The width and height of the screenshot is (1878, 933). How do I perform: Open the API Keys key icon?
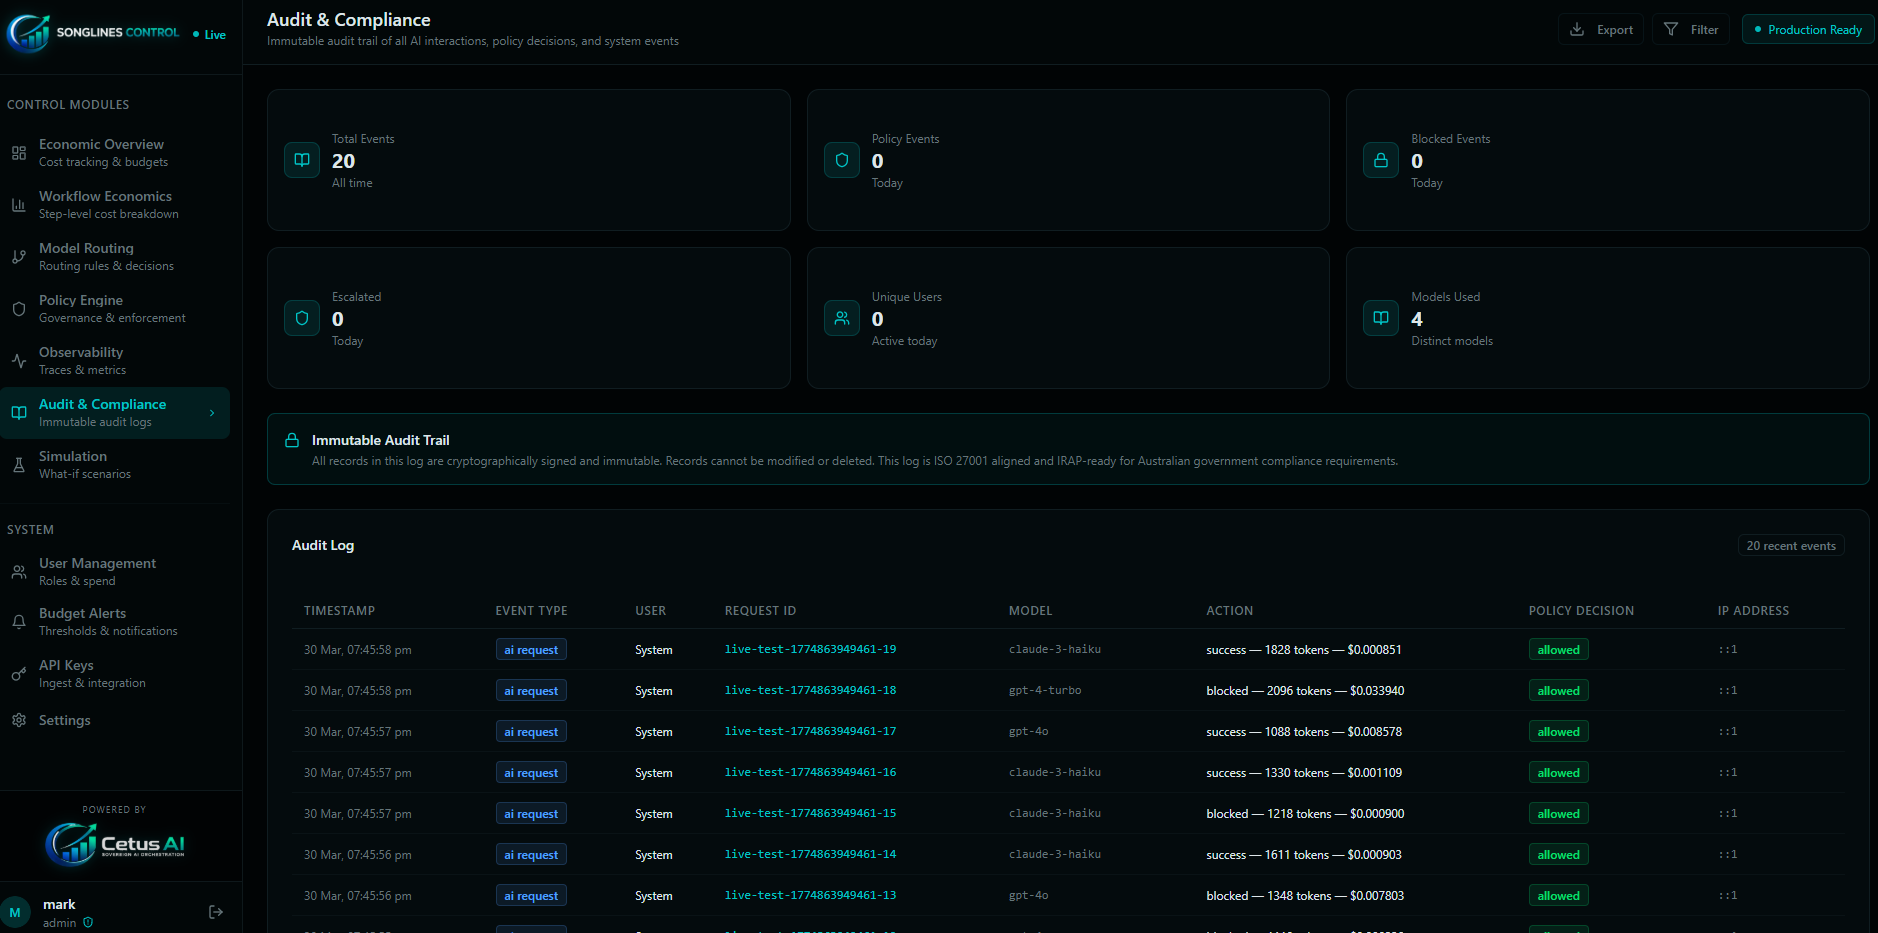pos(19,672)
